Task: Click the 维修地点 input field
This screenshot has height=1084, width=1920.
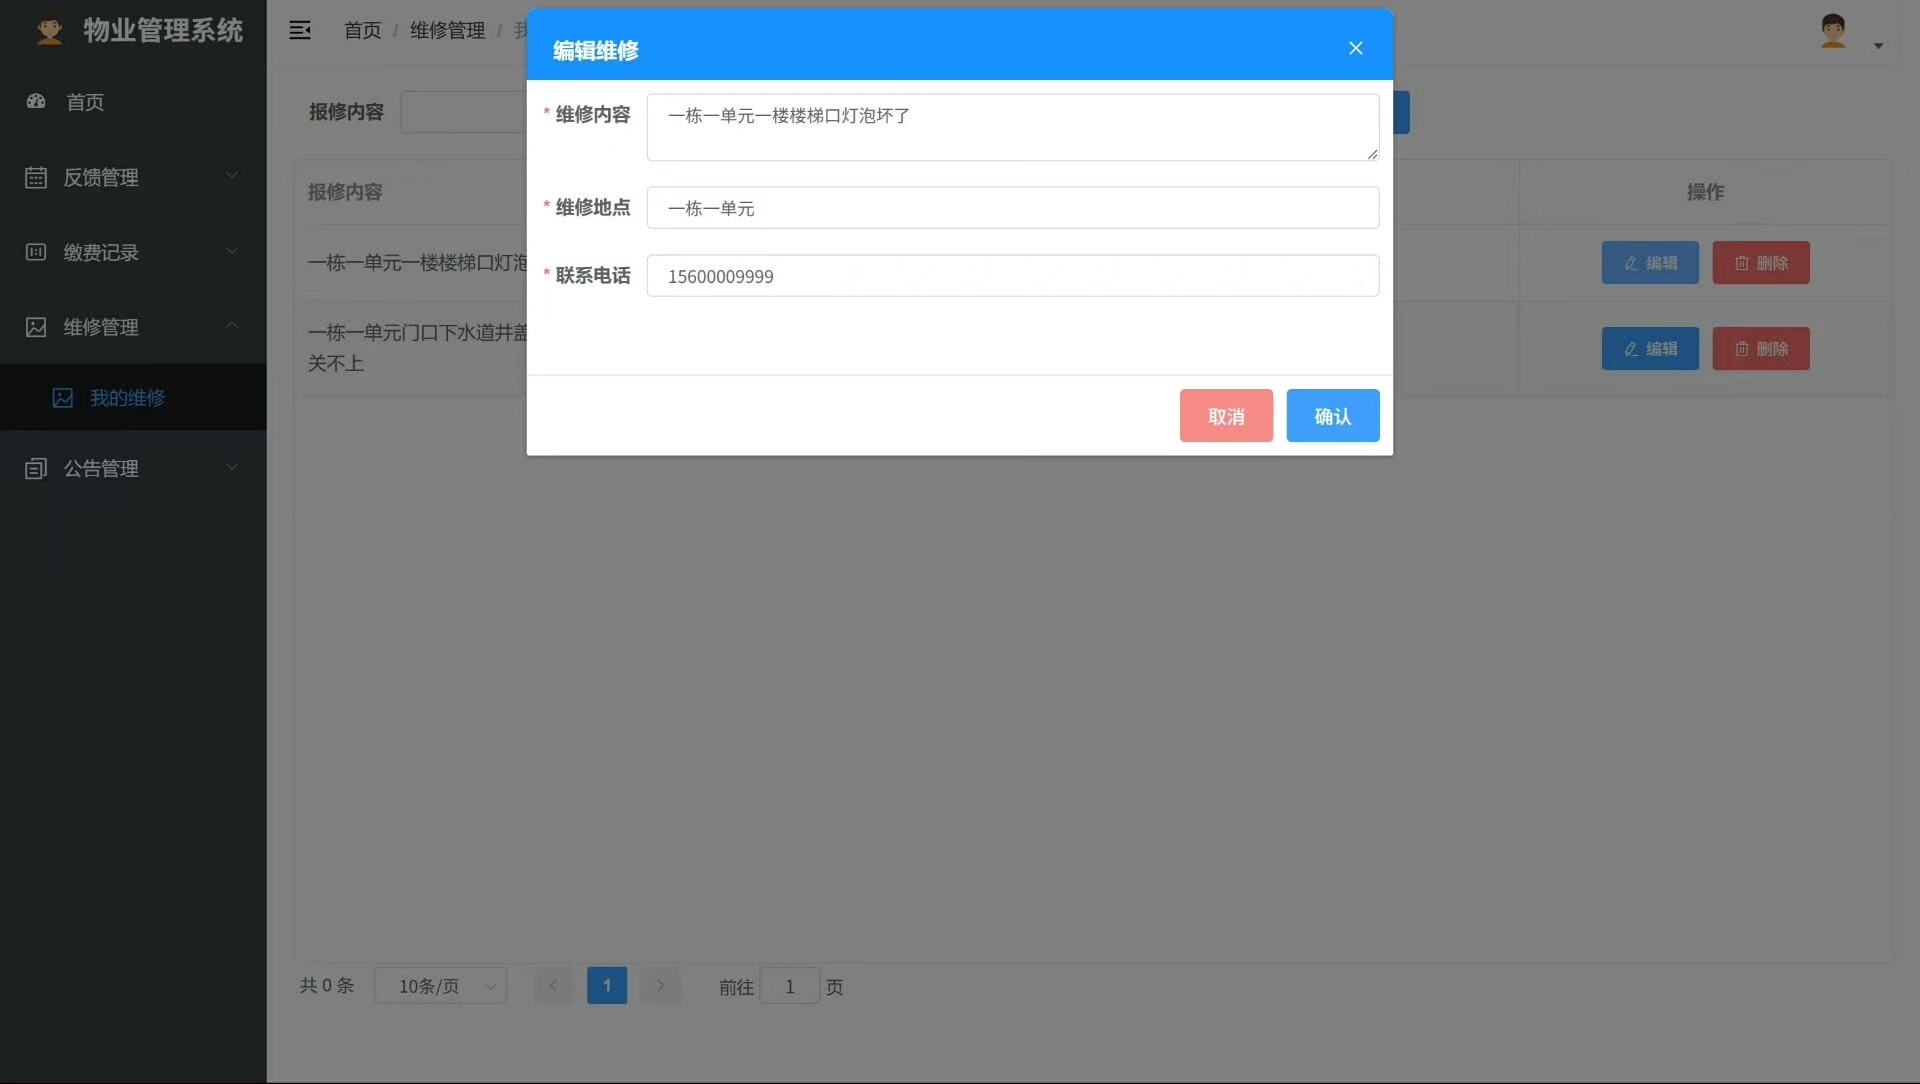Action: (x=1012, y=208)
